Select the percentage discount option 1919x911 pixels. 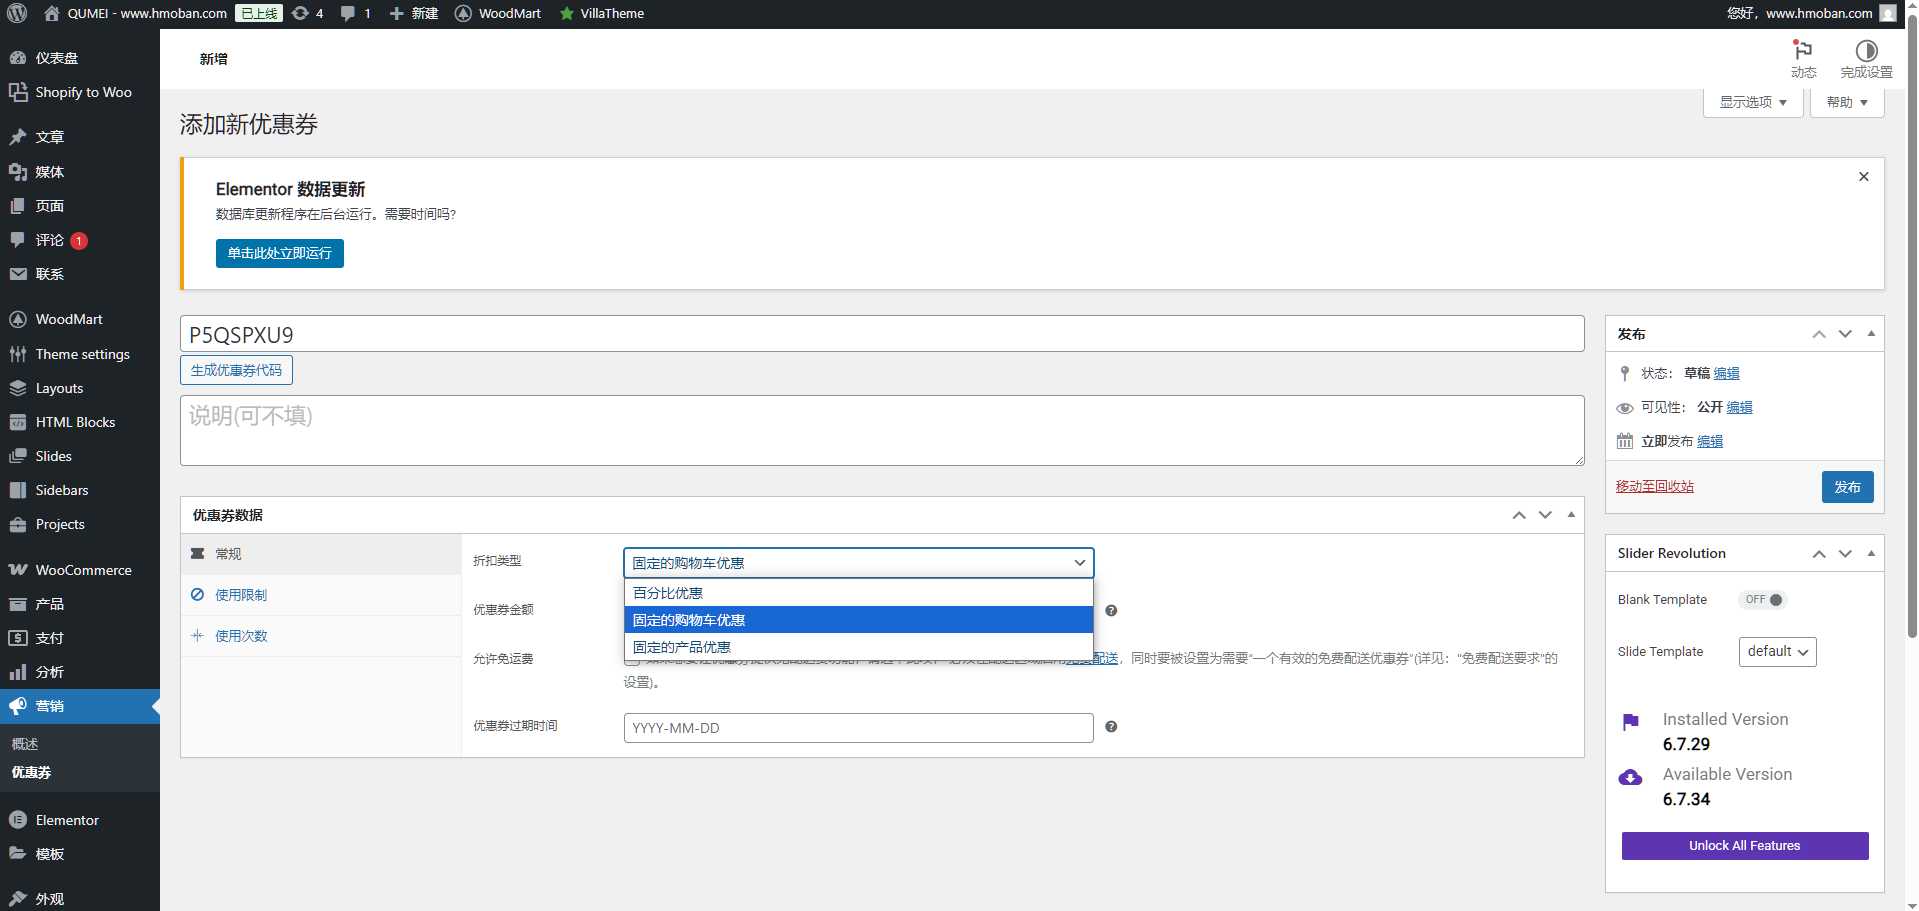click(858, 593)
